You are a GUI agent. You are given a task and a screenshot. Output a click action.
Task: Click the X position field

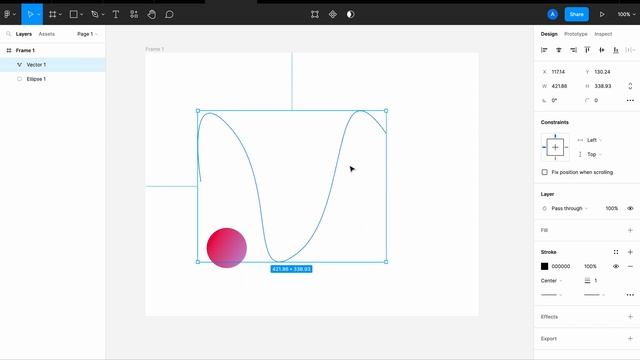point(561,72)
